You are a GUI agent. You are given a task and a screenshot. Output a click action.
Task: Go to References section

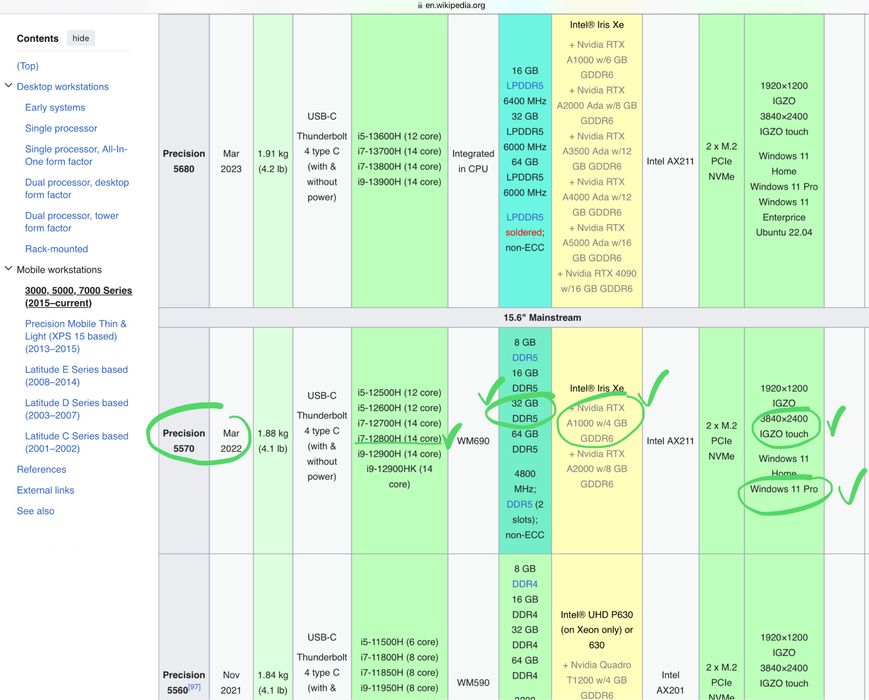coord(42,469)
